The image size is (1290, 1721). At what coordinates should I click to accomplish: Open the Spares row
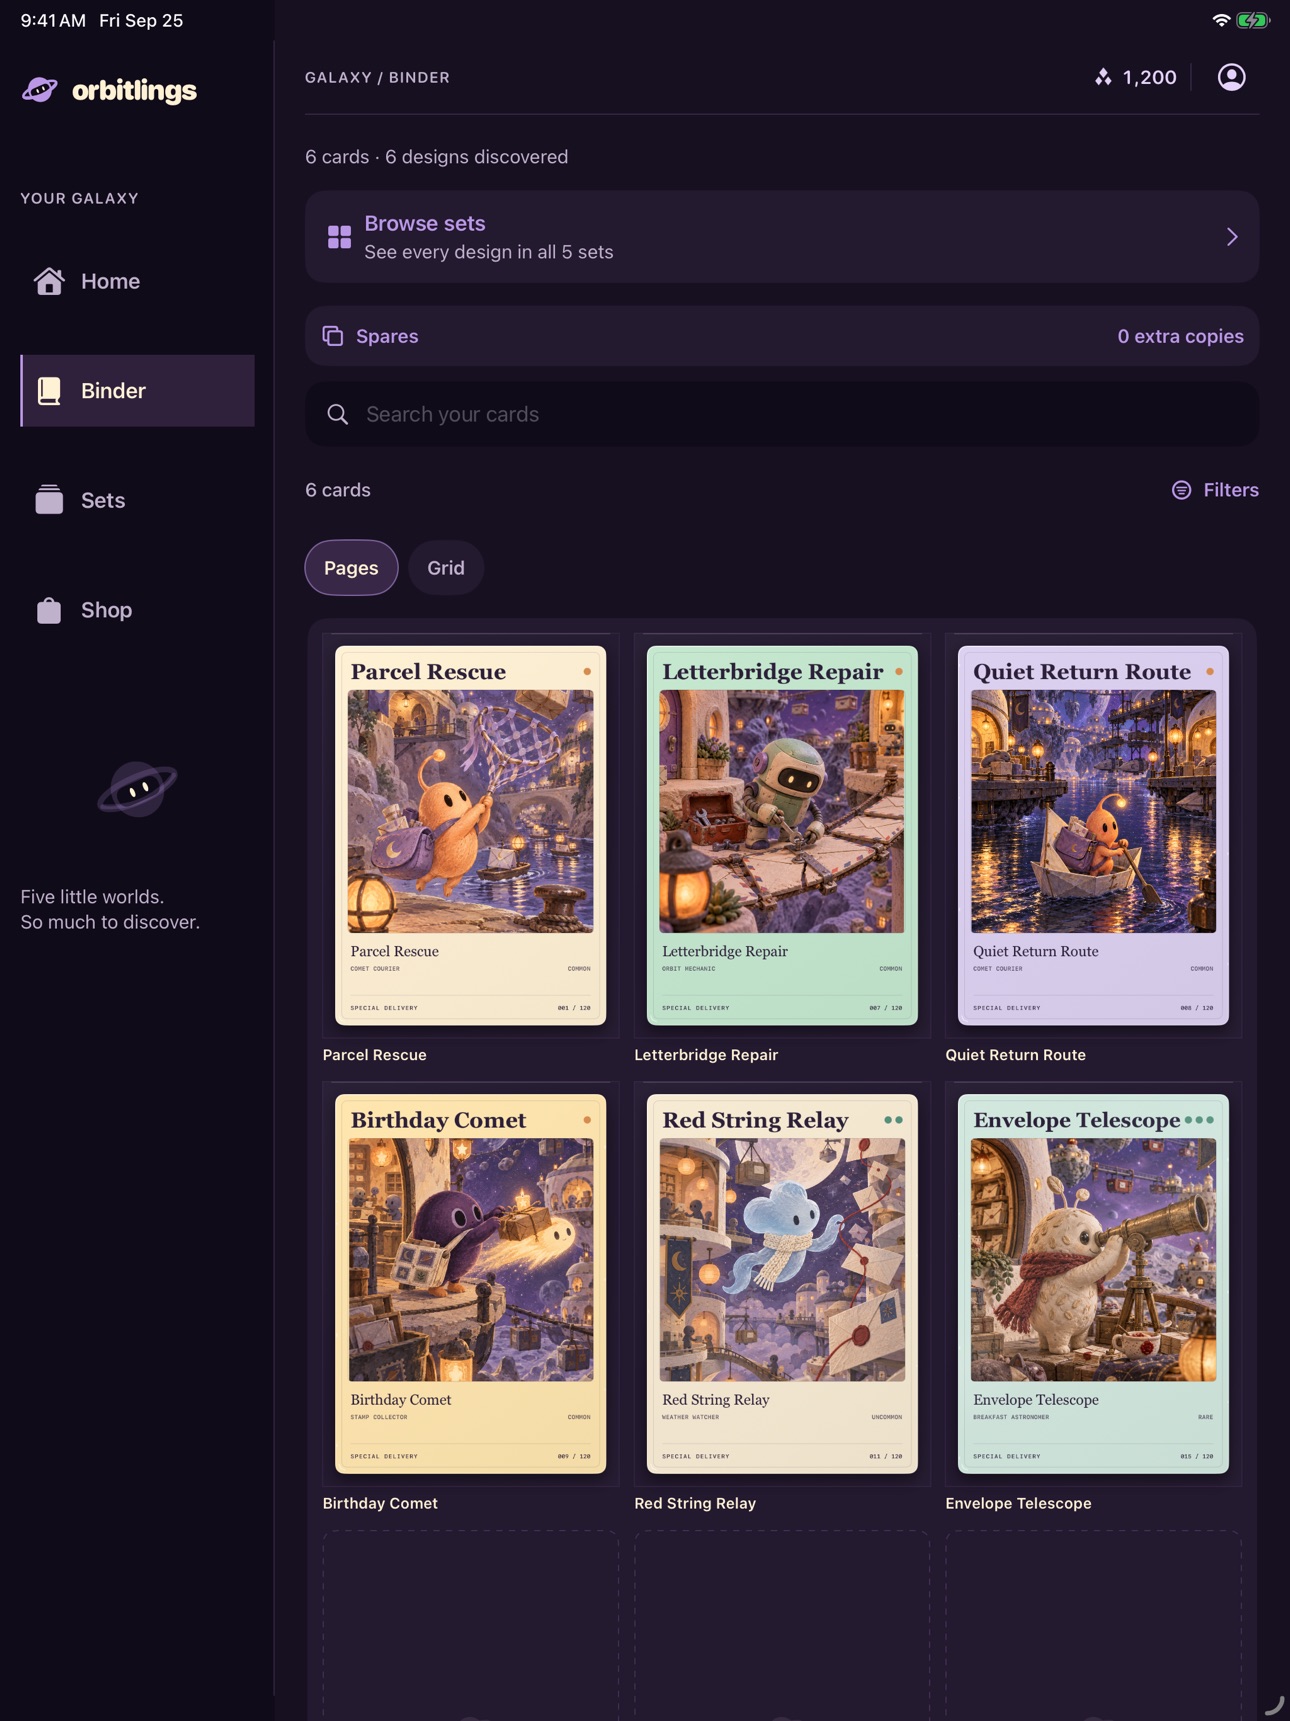point(782,336)
